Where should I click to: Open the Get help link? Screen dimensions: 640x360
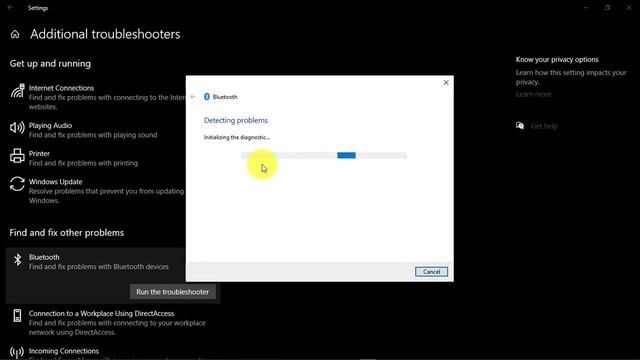544,126
